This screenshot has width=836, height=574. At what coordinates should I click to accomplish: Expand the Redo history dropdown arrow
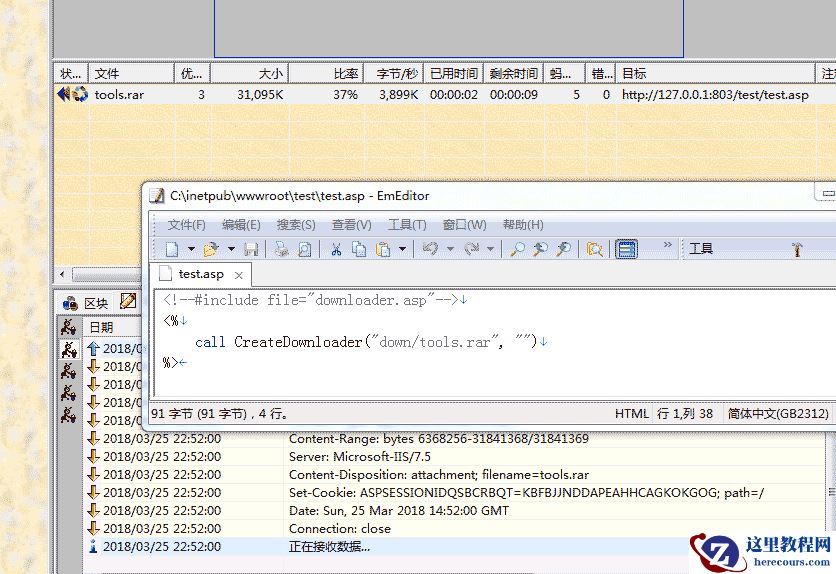(x=490, y=249)
